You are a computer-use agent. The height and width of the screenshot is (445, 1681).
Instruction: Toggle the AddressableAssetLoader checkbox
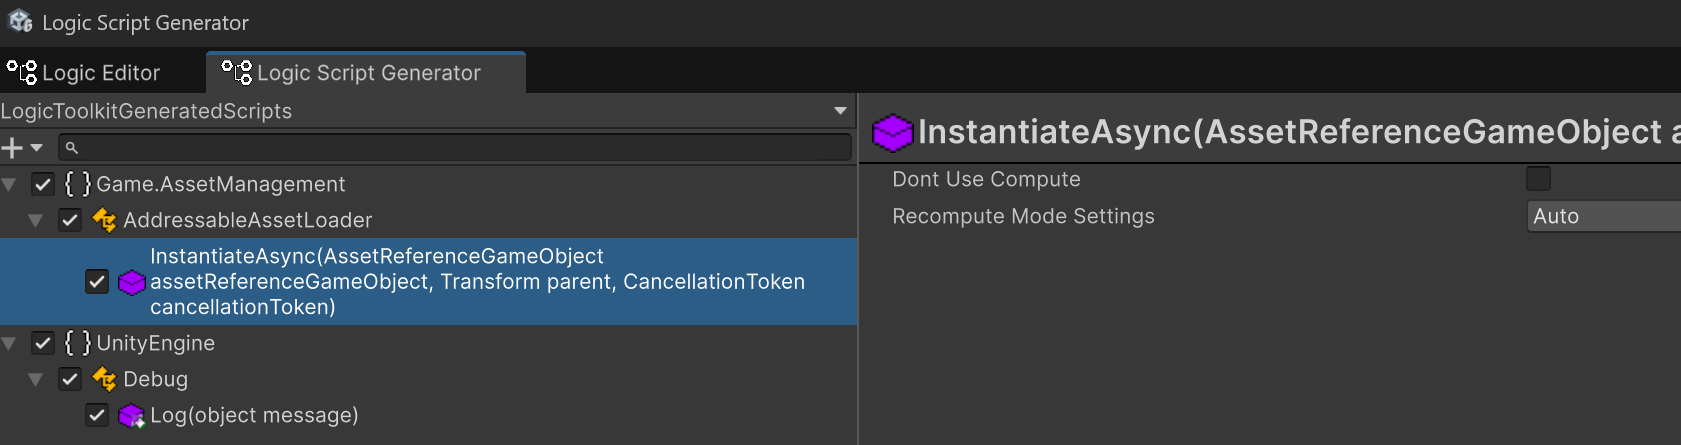pyautogui.click(x=70, y=220)
